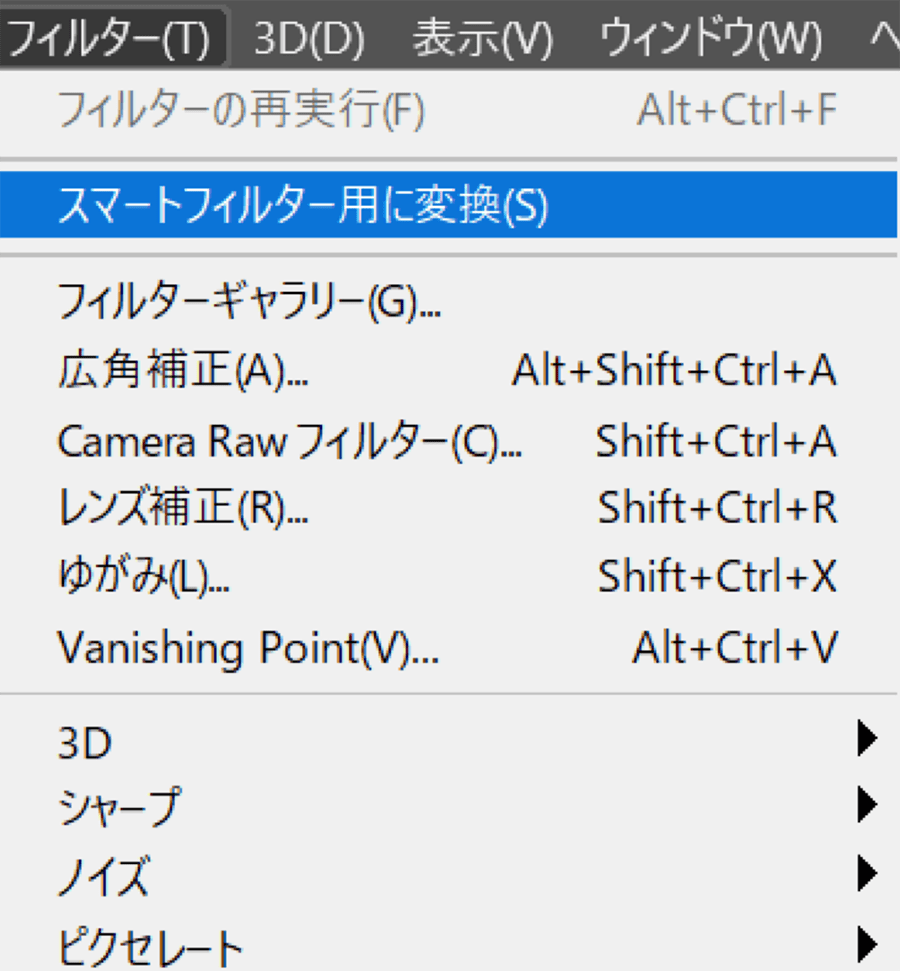The width and height of the screenshot is (900, 971).
Task: Launch 広角補正(A)... filter
Action: (448, 370)
